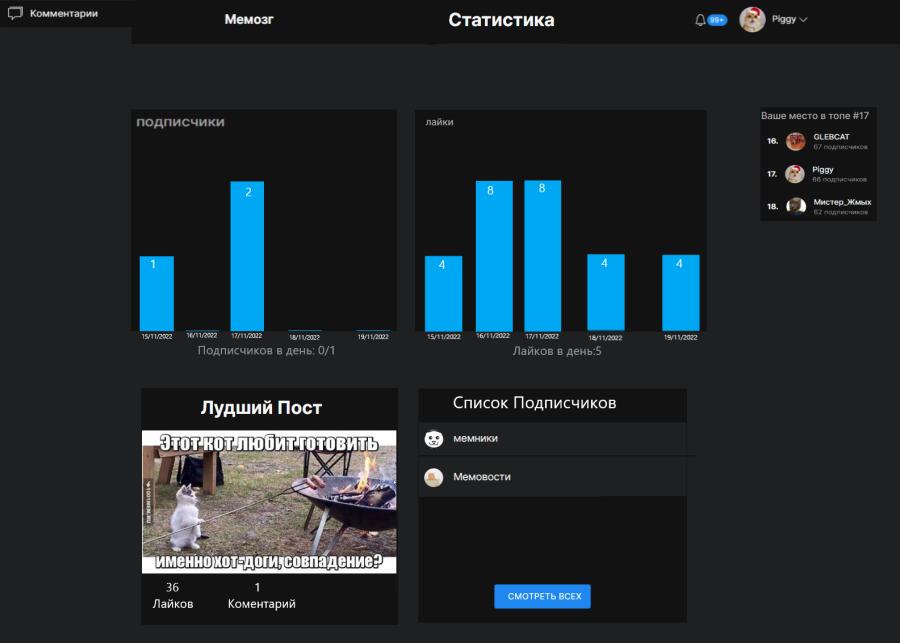Viewport: 900px width, 643px height.
Task: Open Мистер_Жмых profile name
Action: (x=842, y=202)
